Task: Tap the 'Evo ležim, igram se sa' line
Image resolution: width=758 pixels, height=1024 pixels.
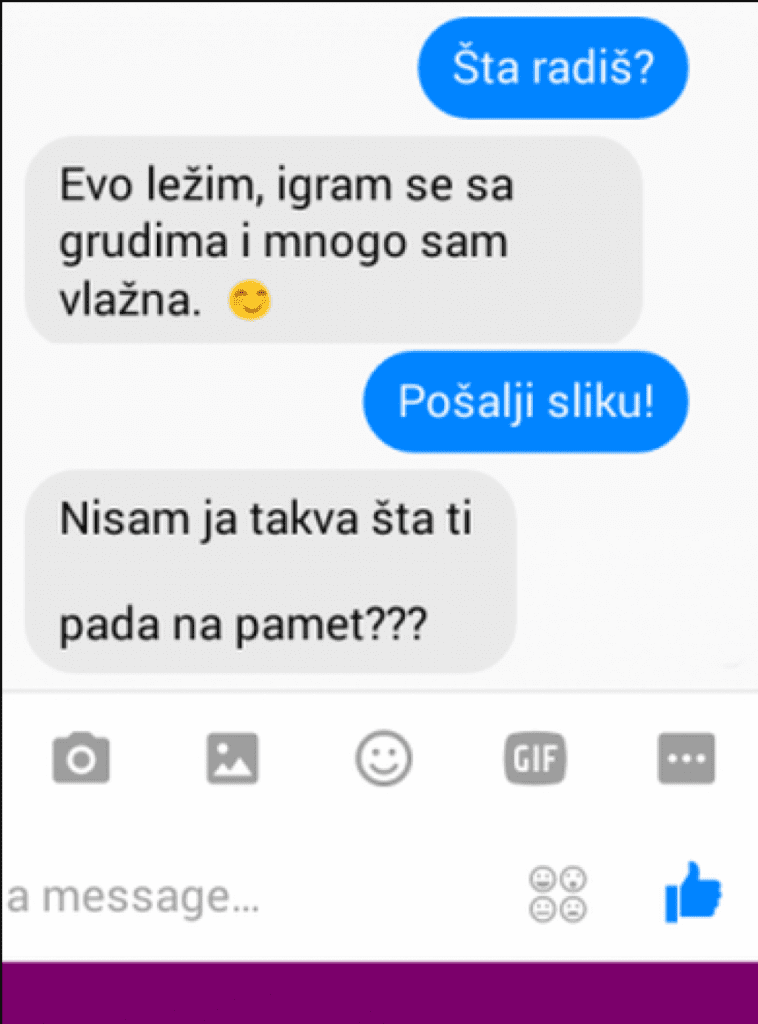Action: pyautogui.click(x=287, y=185)
